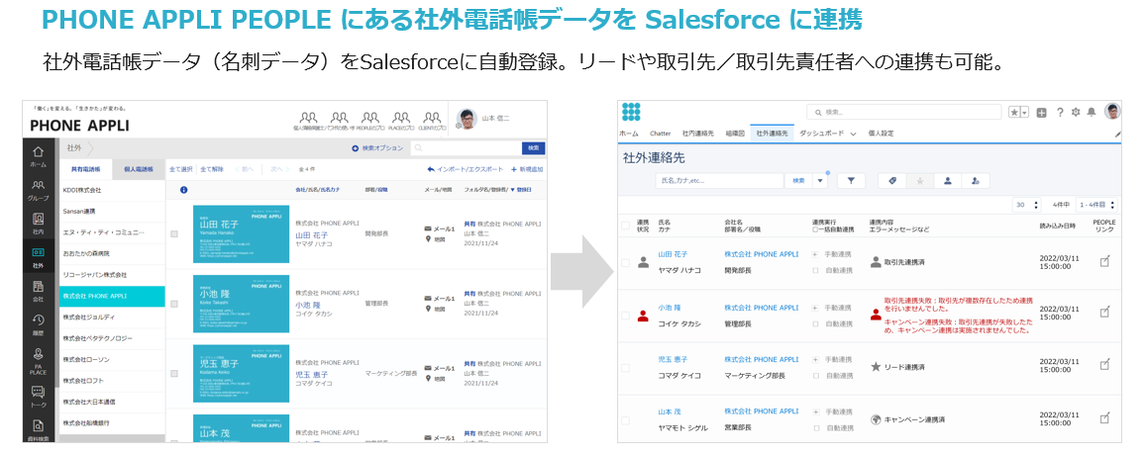Check the select-all header checkbox in 社外連絡先
The image size is (1148, 457).
pyautogui.click(x=625, y=226)
